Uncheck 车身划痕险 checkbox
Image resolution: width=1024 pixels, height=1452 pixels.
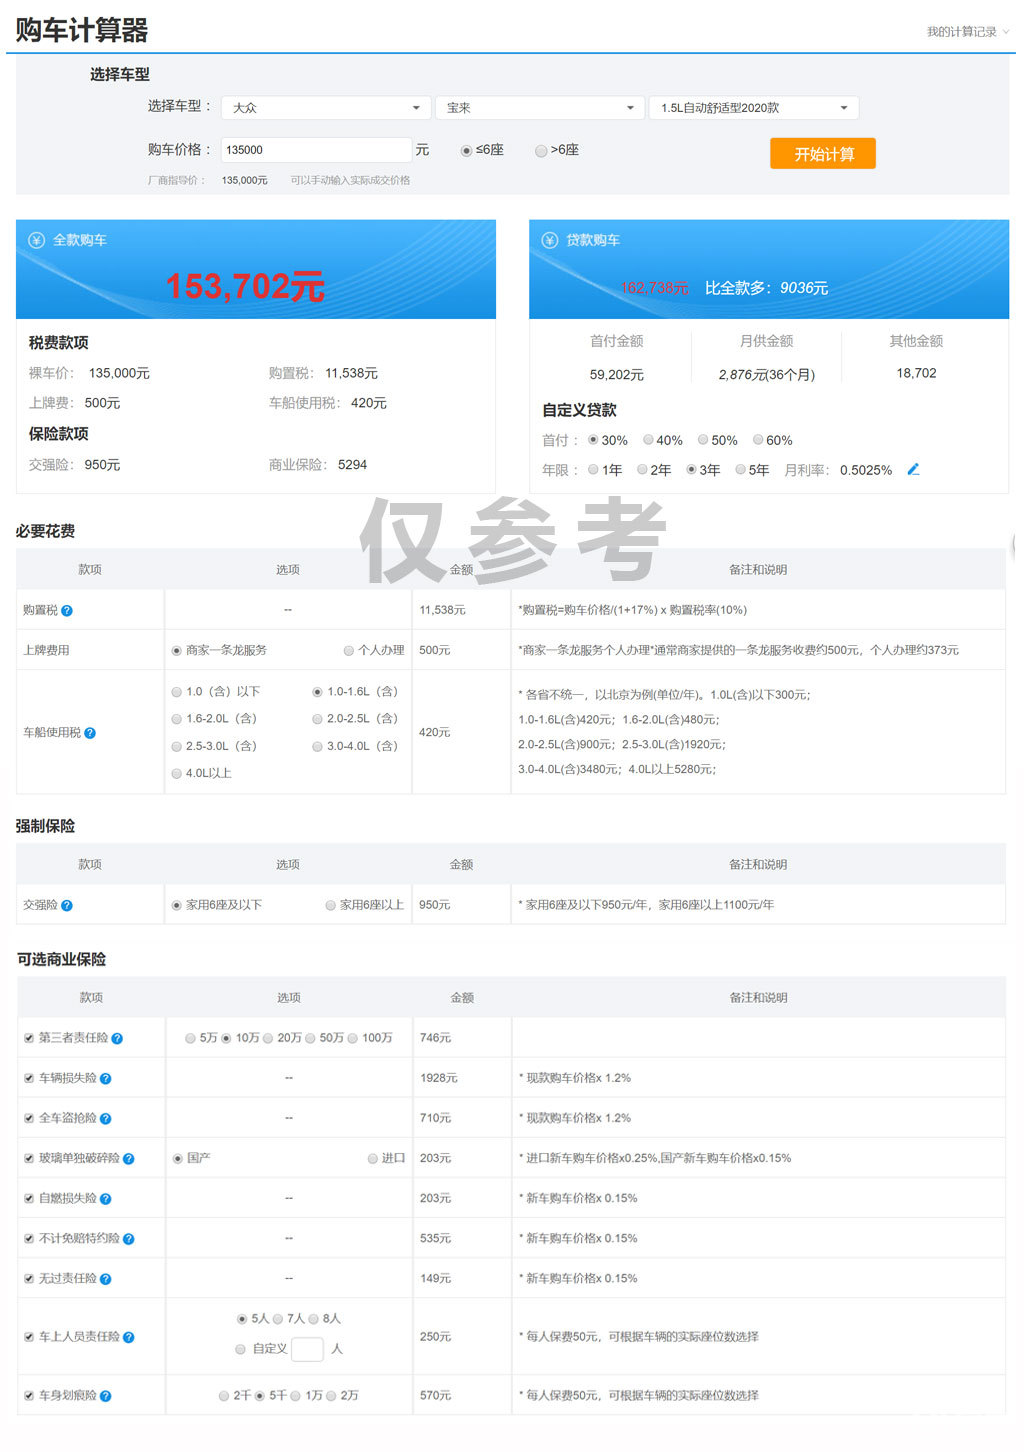pos(29,1396)
